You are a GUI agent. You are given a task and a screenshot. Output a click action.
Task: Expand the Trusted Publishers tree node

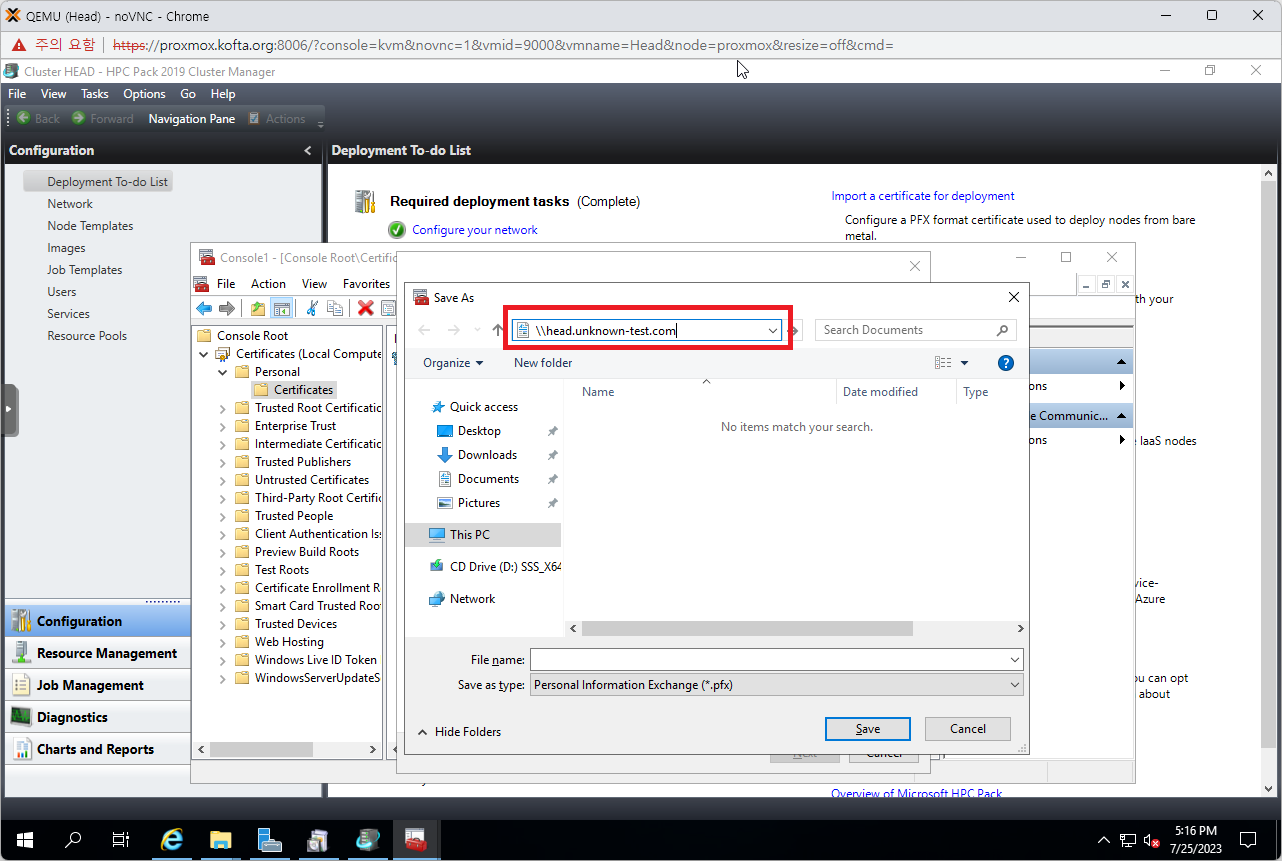point(223,462)
